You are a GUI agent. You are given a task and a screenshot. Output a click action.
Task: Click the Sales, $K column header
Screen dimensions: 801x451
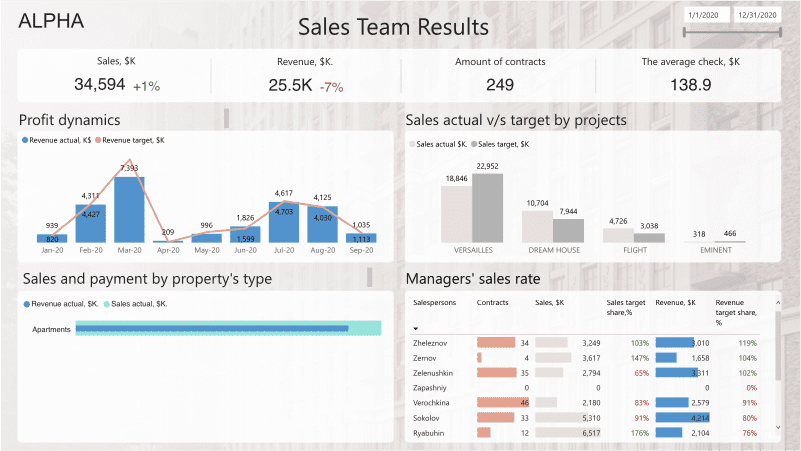(x=550, y=302)
